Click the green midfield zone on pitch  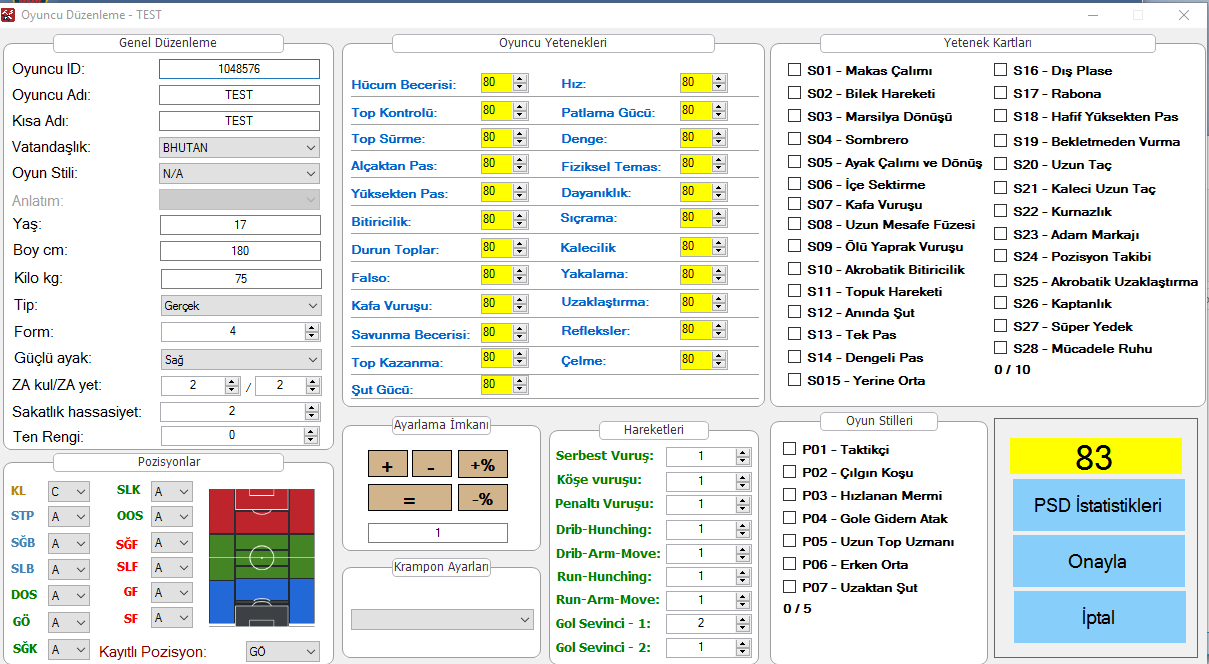point(261,557)
